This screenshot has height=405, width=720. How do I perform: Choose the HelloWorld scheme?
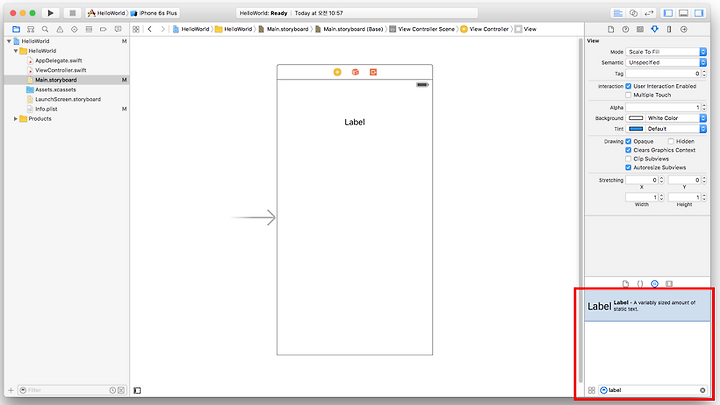pos(107,13)
